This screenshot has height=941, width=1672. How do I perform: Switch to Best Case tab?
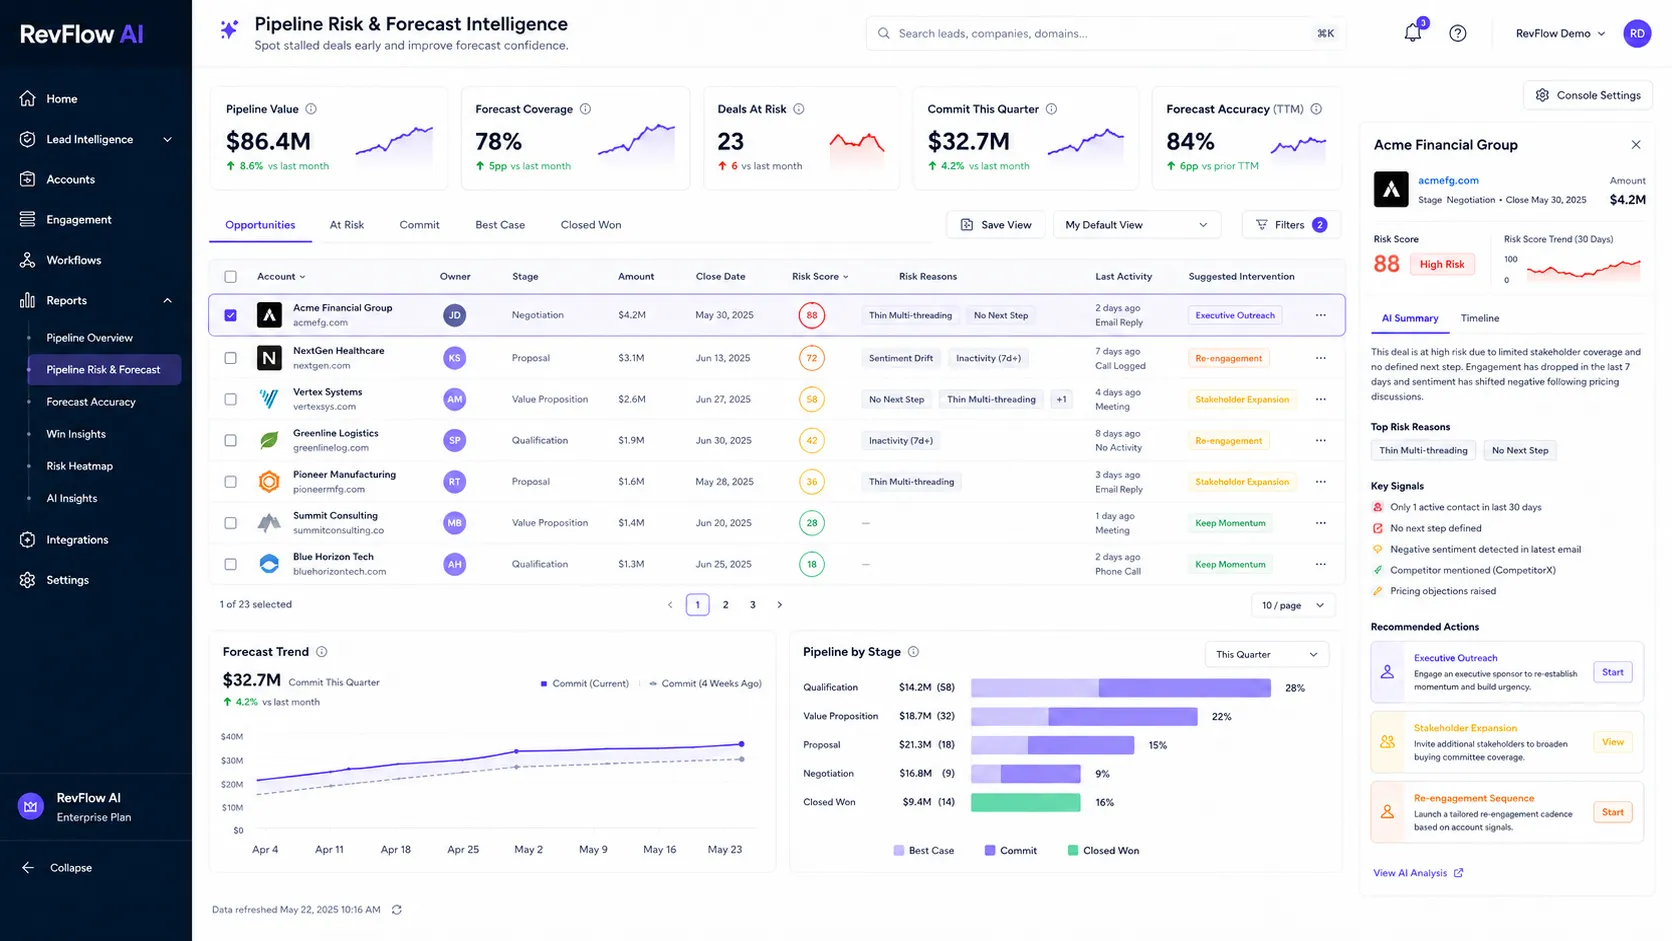(x=500, y=225)
